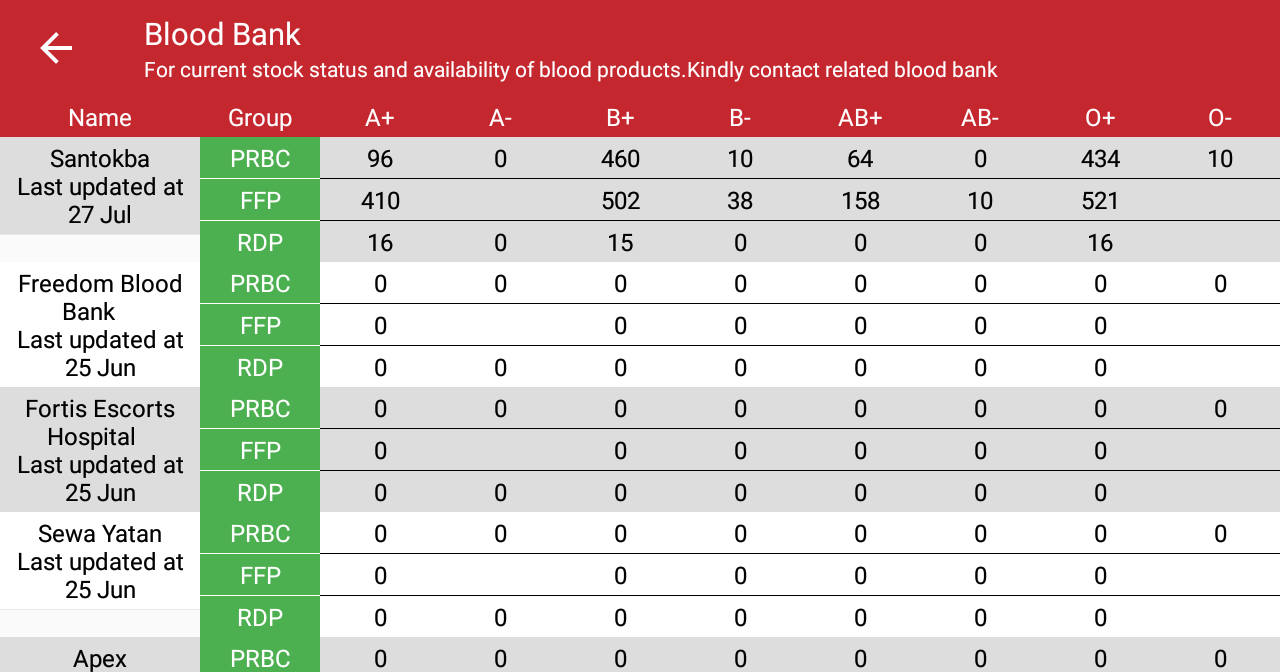Screen dimensions: 1280x672
Task: Click the 460 value under B+
Action: click(x=620, y=159)
